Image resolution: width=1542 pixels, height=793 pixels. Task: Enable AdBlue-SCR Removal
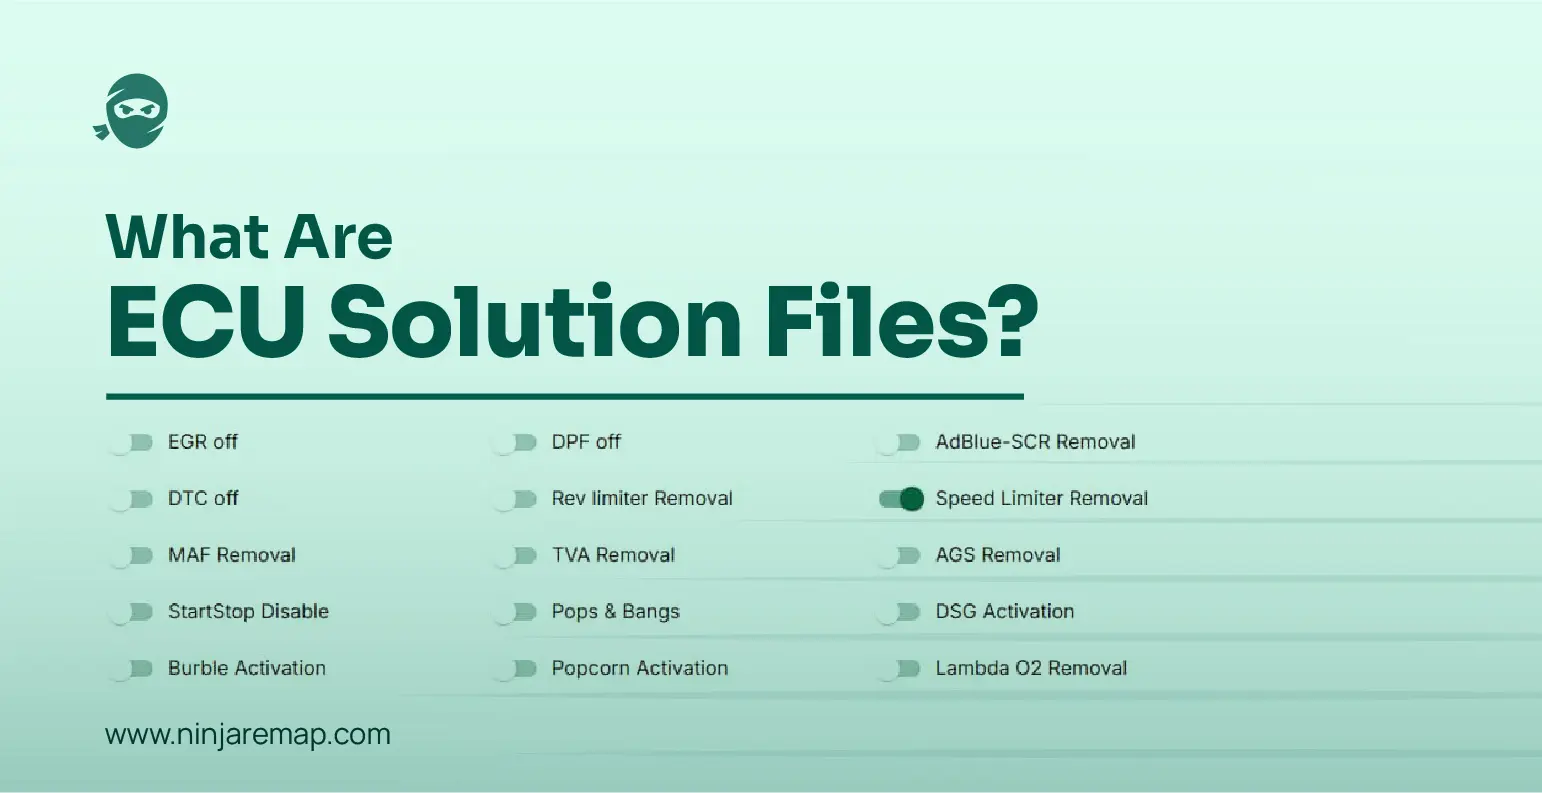pos(905,442)
